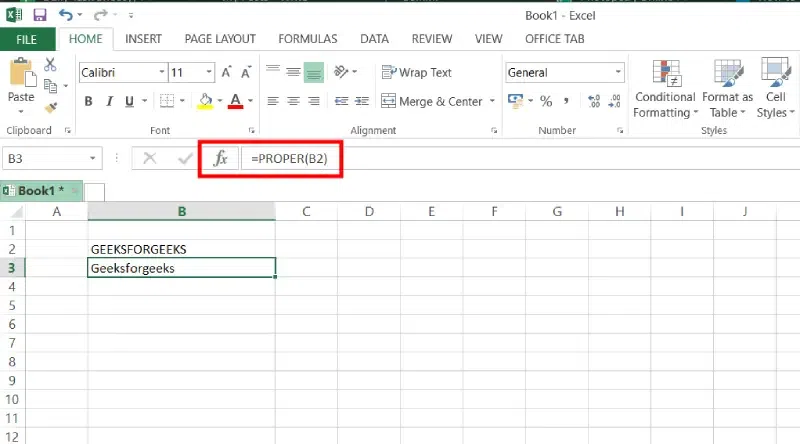Click the Select All corner triangle
The image size is (800, 444).
pyautogui.click(x=16, y=212)
